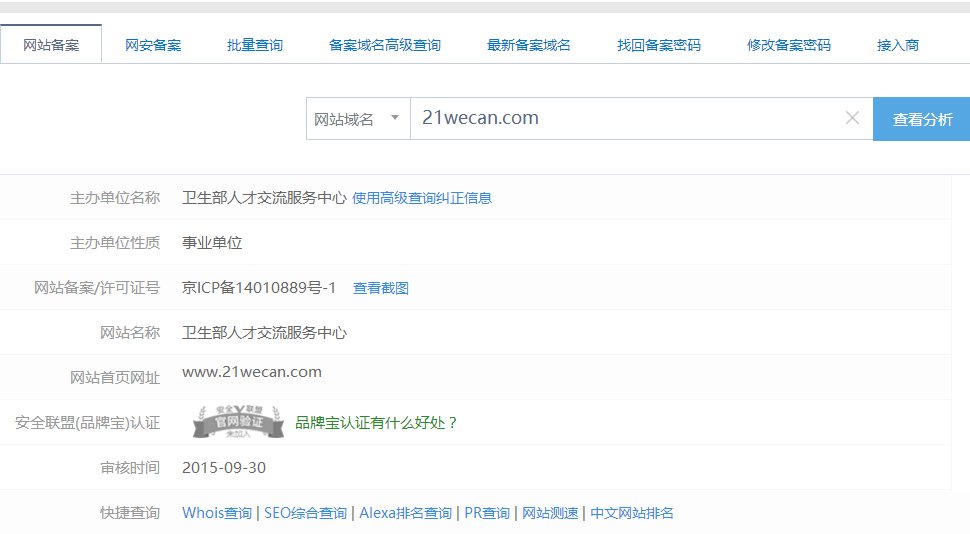Open the 网站测速 quick link
The height and width of the screenshot is (534, 970).
[550, 513]
